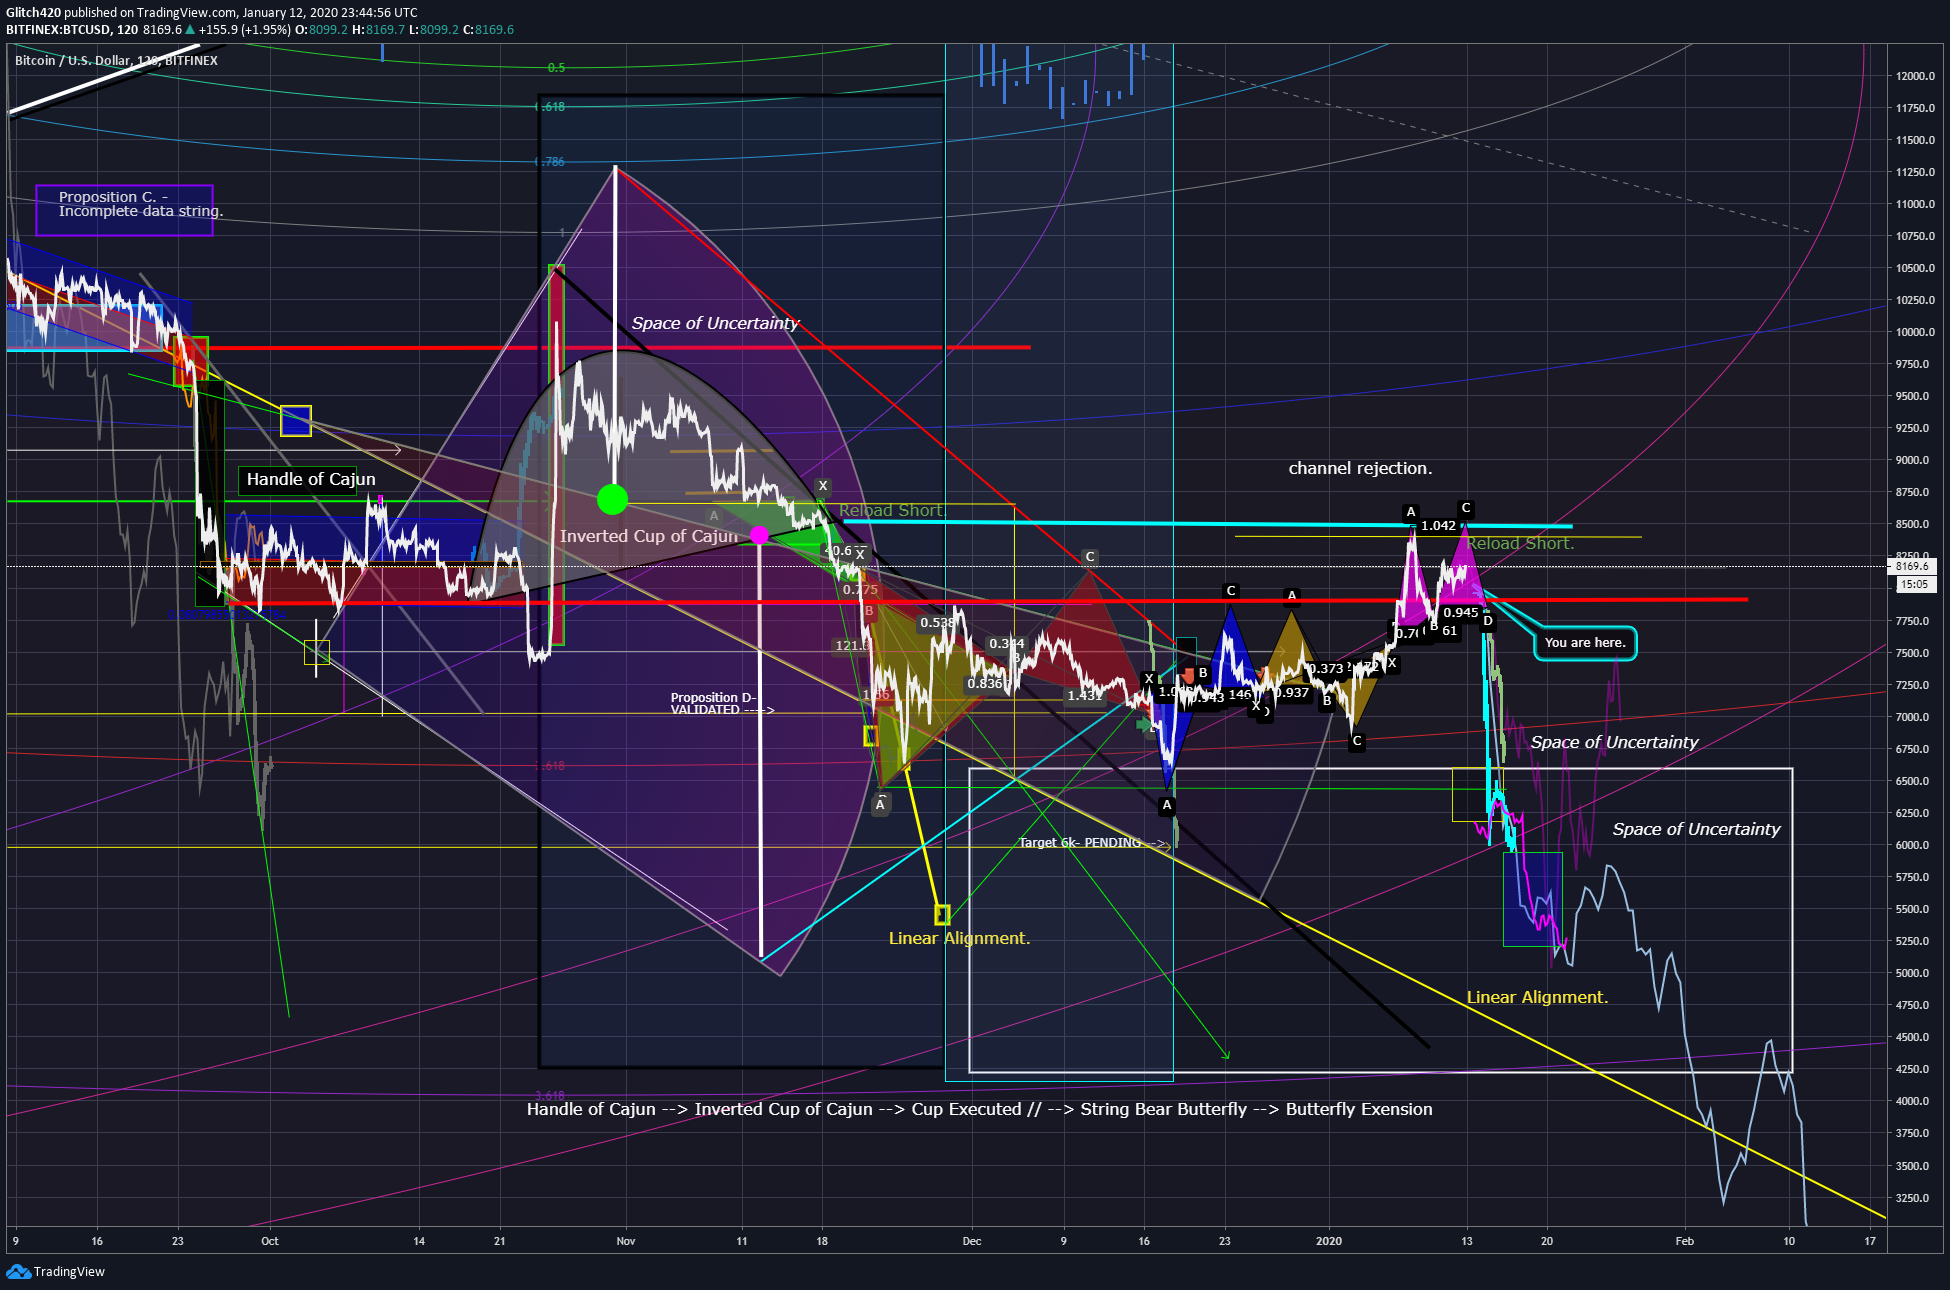Click the 1.042 ratio label

[1438, 526]
